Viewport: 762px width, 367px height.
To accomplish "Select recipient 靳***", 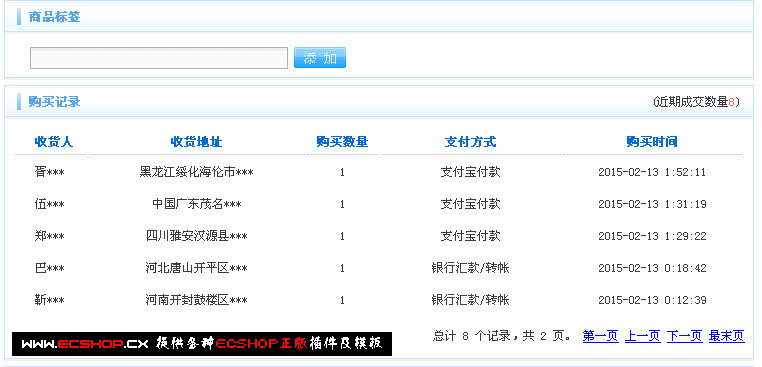I will [50, 300].
